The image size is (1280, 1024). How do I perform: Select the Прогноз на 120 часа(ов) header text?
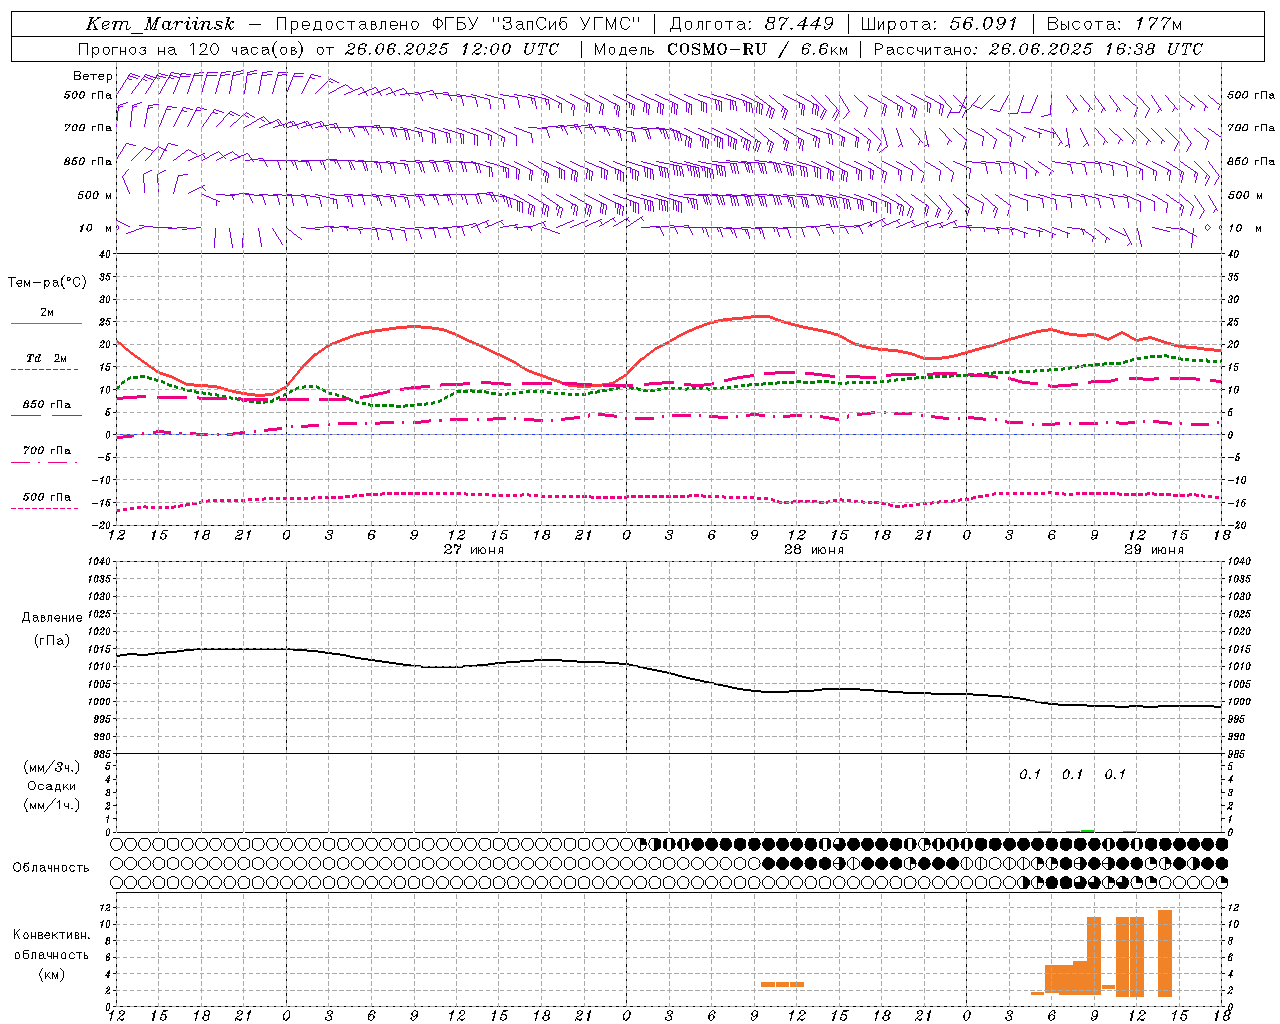pos(192,49)
